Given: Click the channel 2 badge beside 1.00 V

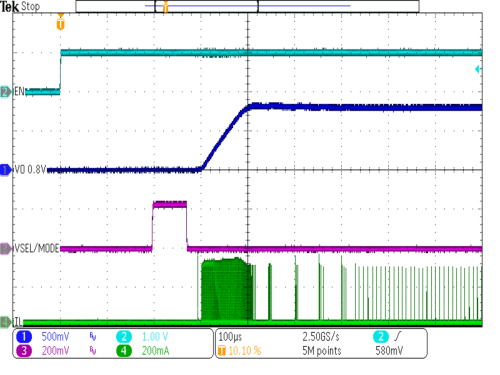Looking at the screenshot, I should (124, 337).
